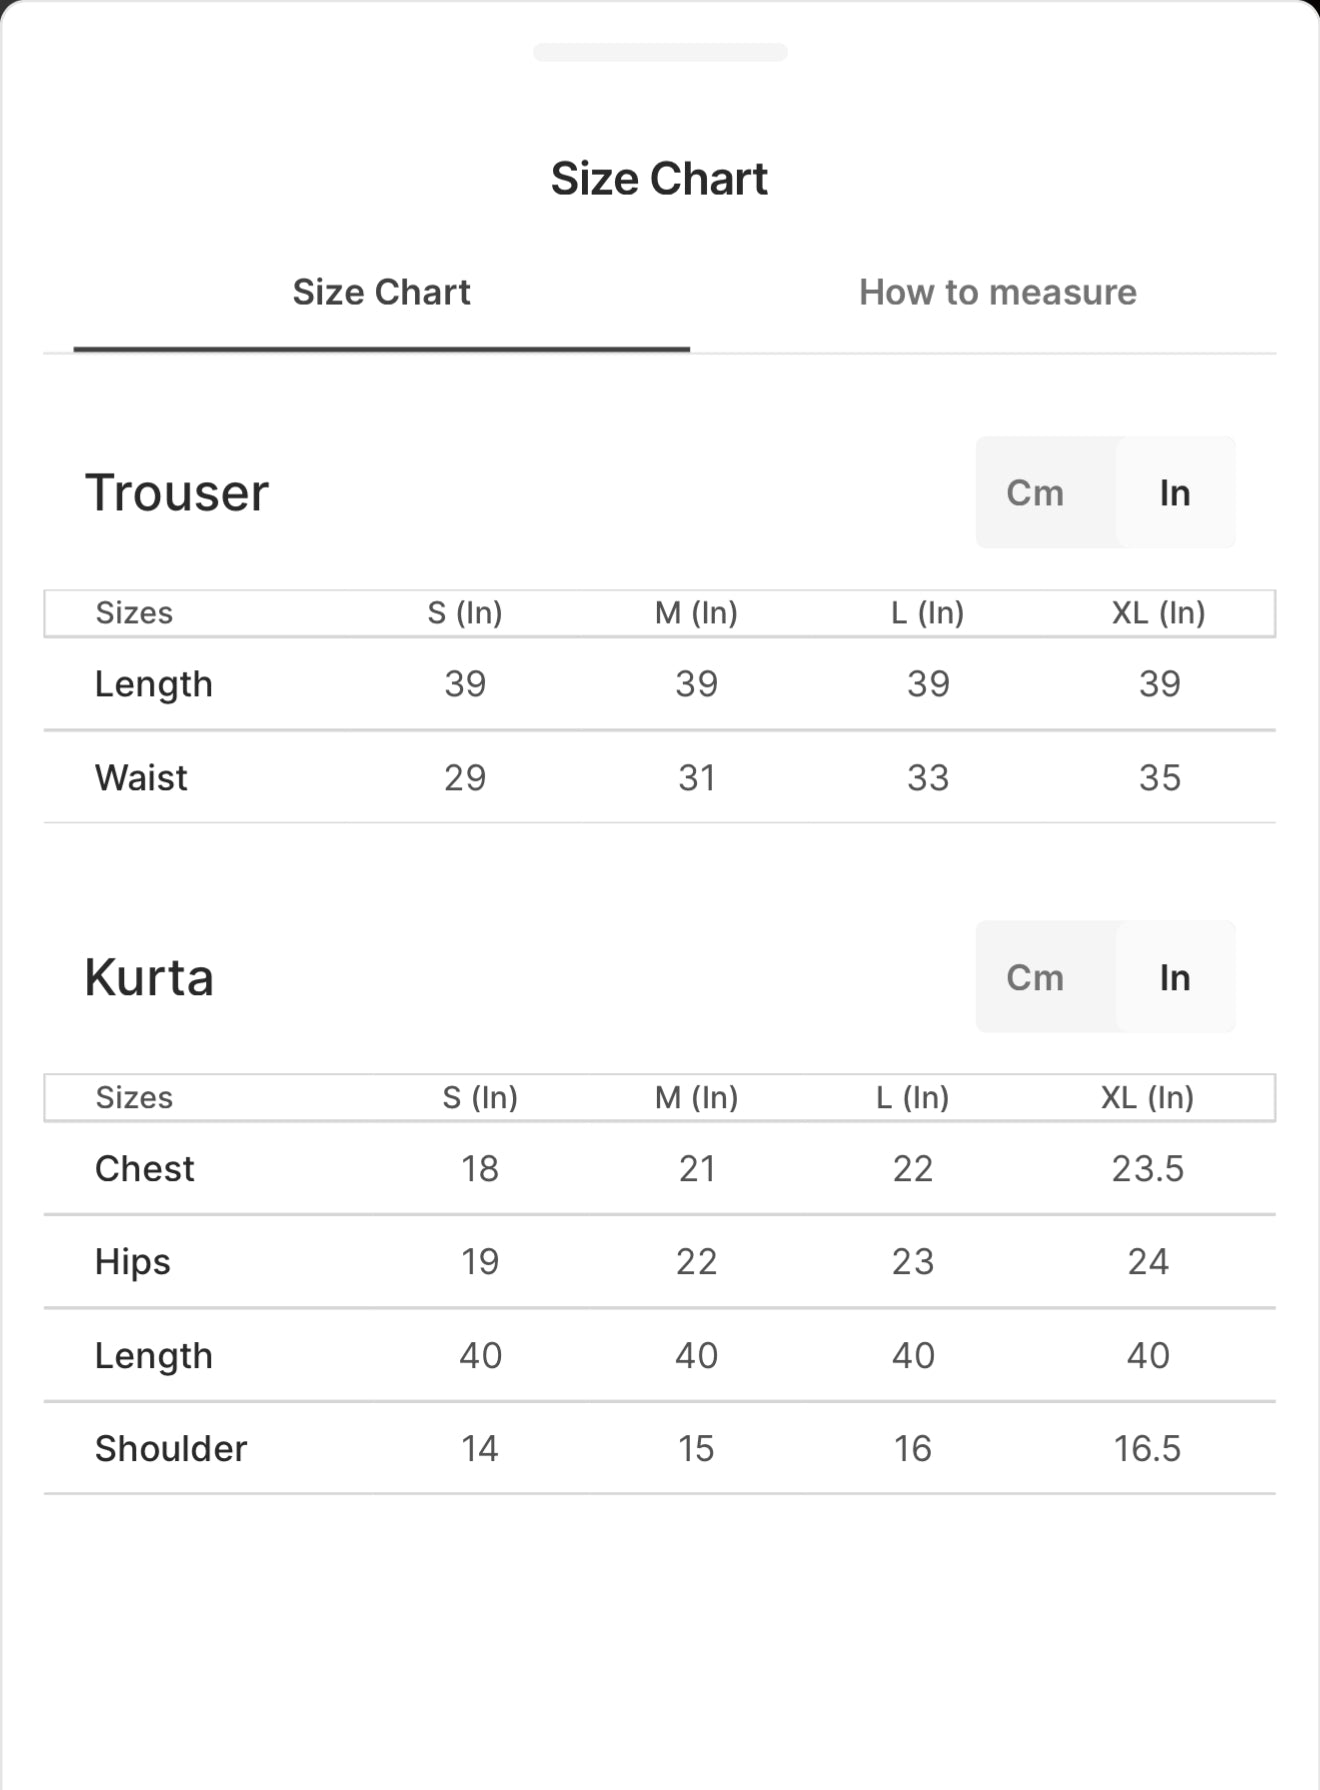Toggle Trouser units to In
Screen dimensions: 1320x1790
1175,492
